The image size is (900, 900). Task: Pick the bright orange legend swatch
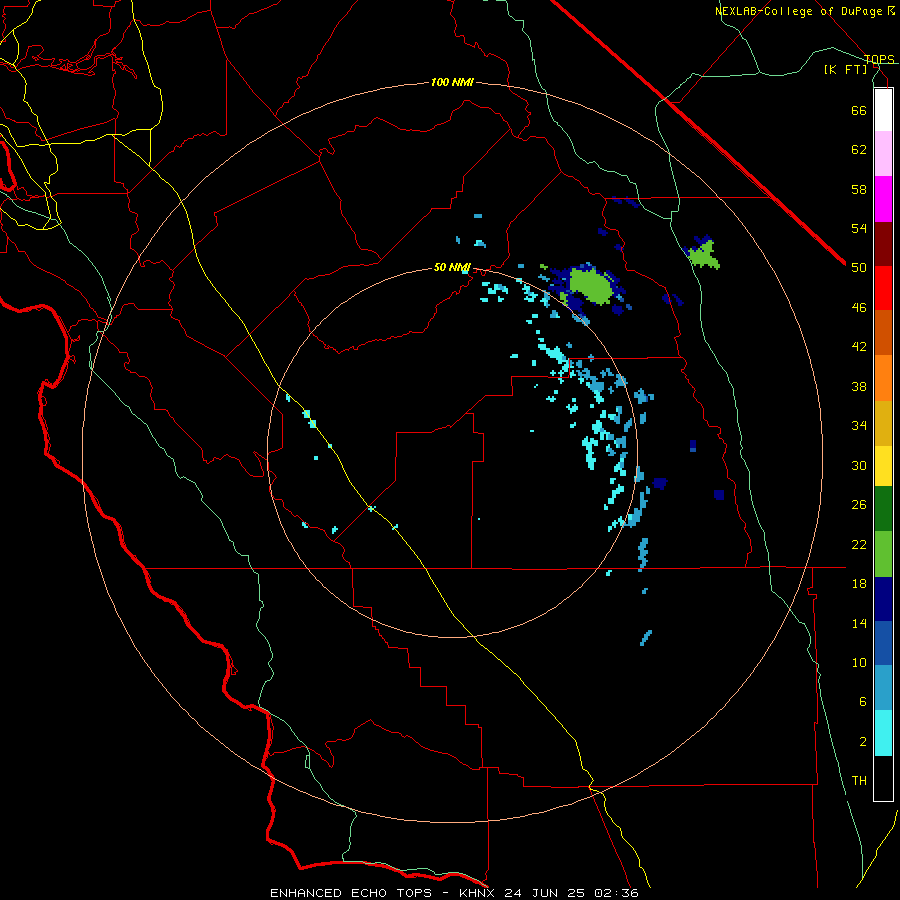tap(883, 378)
